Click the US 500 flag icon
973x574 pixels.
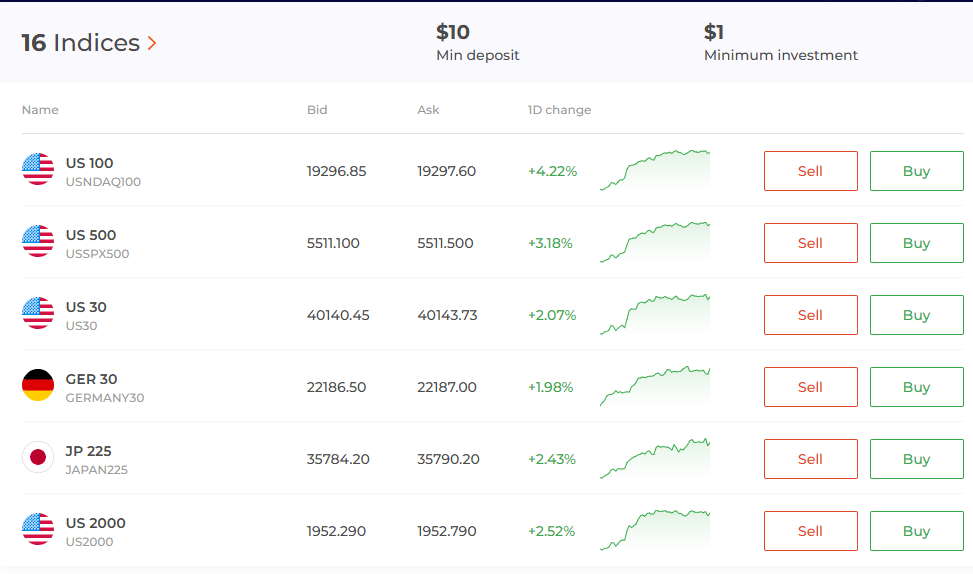(38, 242)
